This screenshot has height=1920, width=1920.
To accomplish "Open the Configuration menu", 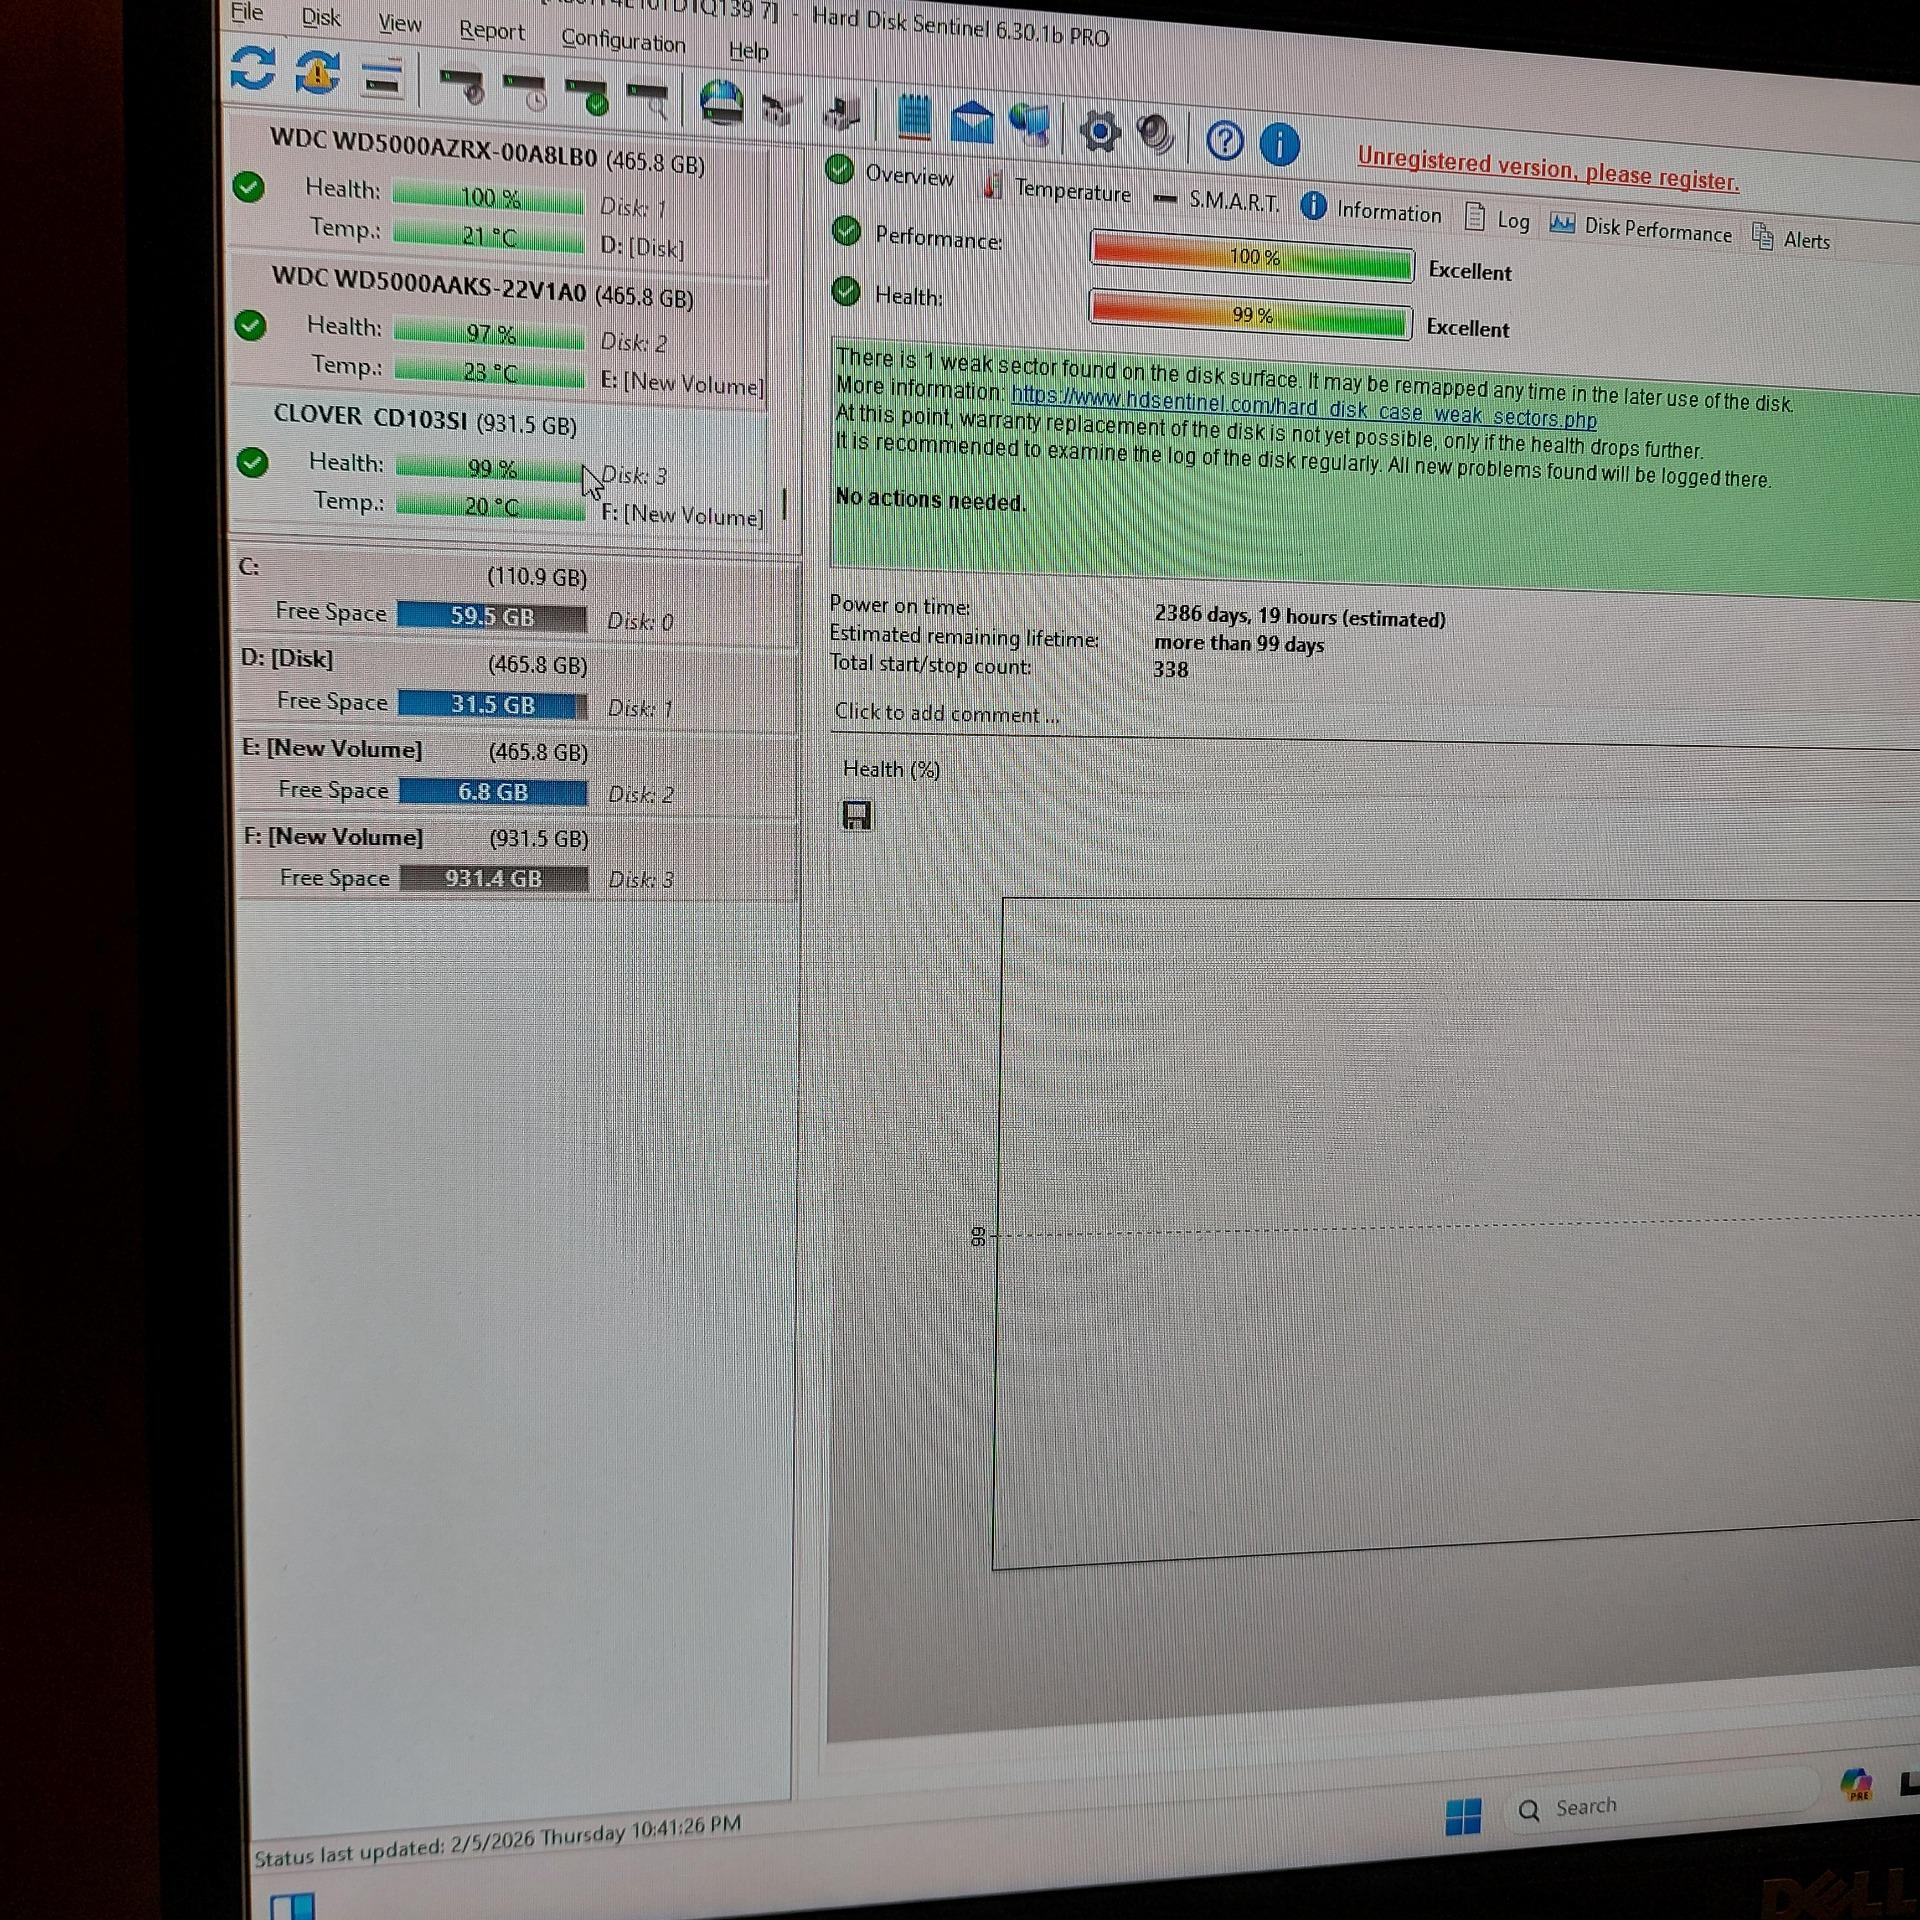I will pyautogui.click(x=623, y=41).
